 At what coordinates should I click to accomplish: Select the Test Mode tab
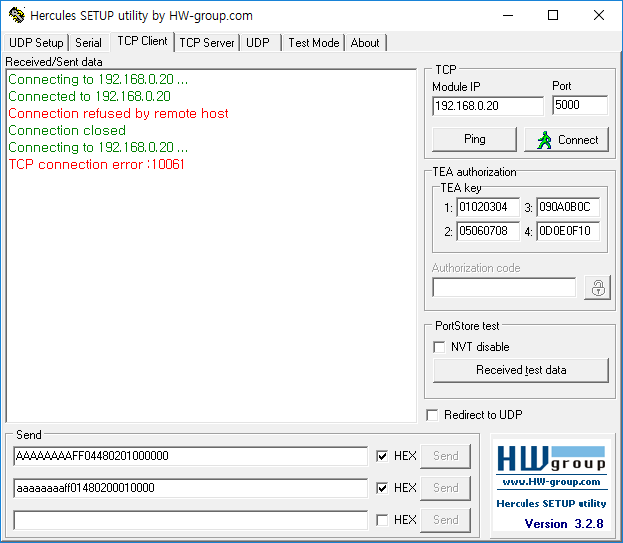(x=313, y=43)
